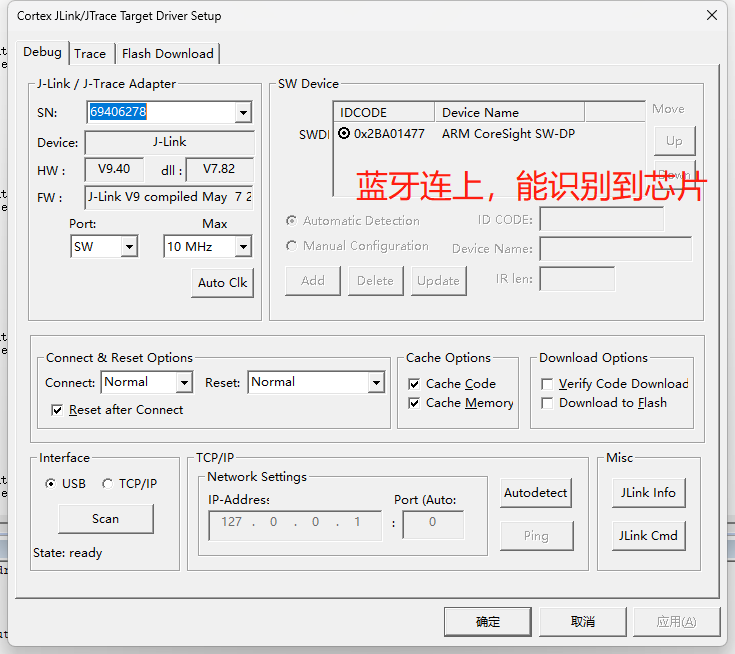Disable the Cache Code checkbox
The image size is (735, 654).
pyautogui.click(x=415, y=384)
